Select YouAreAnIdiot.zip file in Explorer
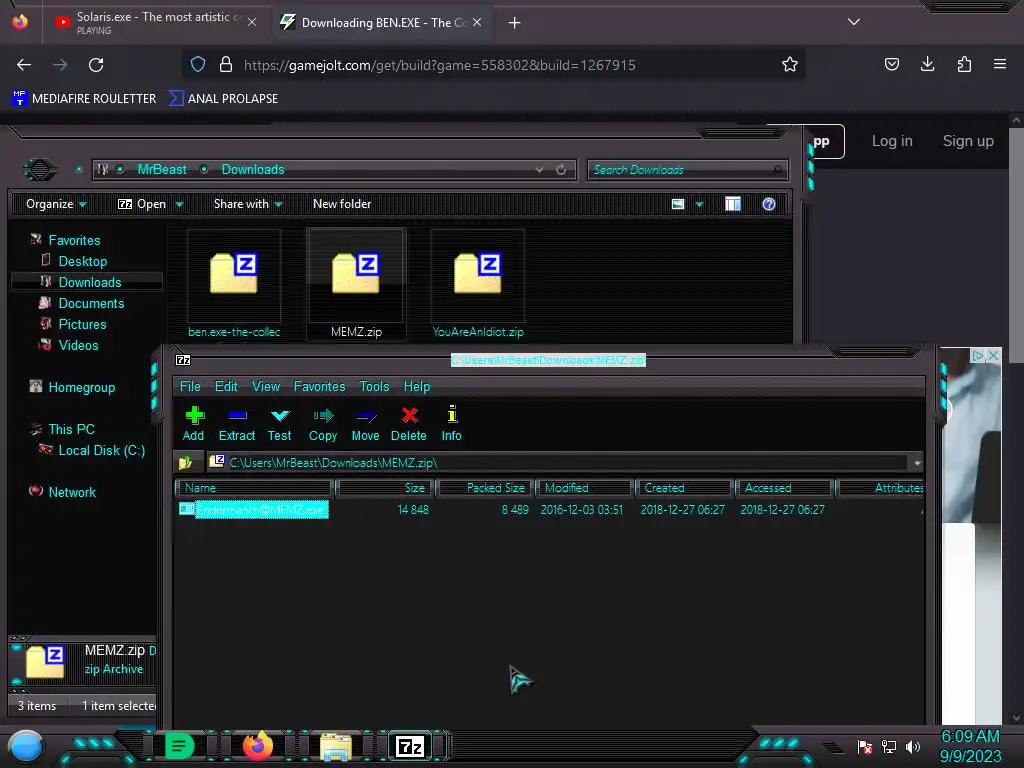This screenshot has width=1024, height=768. click(477, 284)
